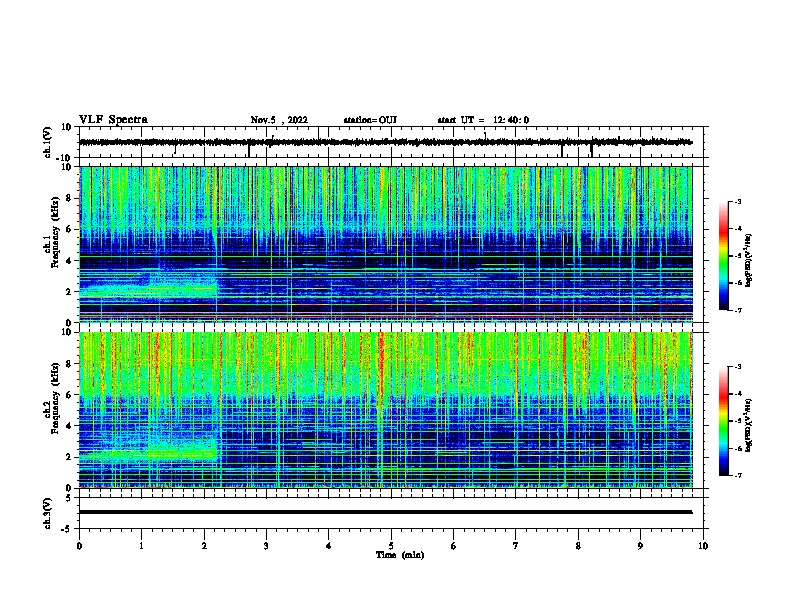This screenshot has width=792, height=612.
Task: Click the "-7" tick on ch.2 colorbar
Action: pos(737,476)
